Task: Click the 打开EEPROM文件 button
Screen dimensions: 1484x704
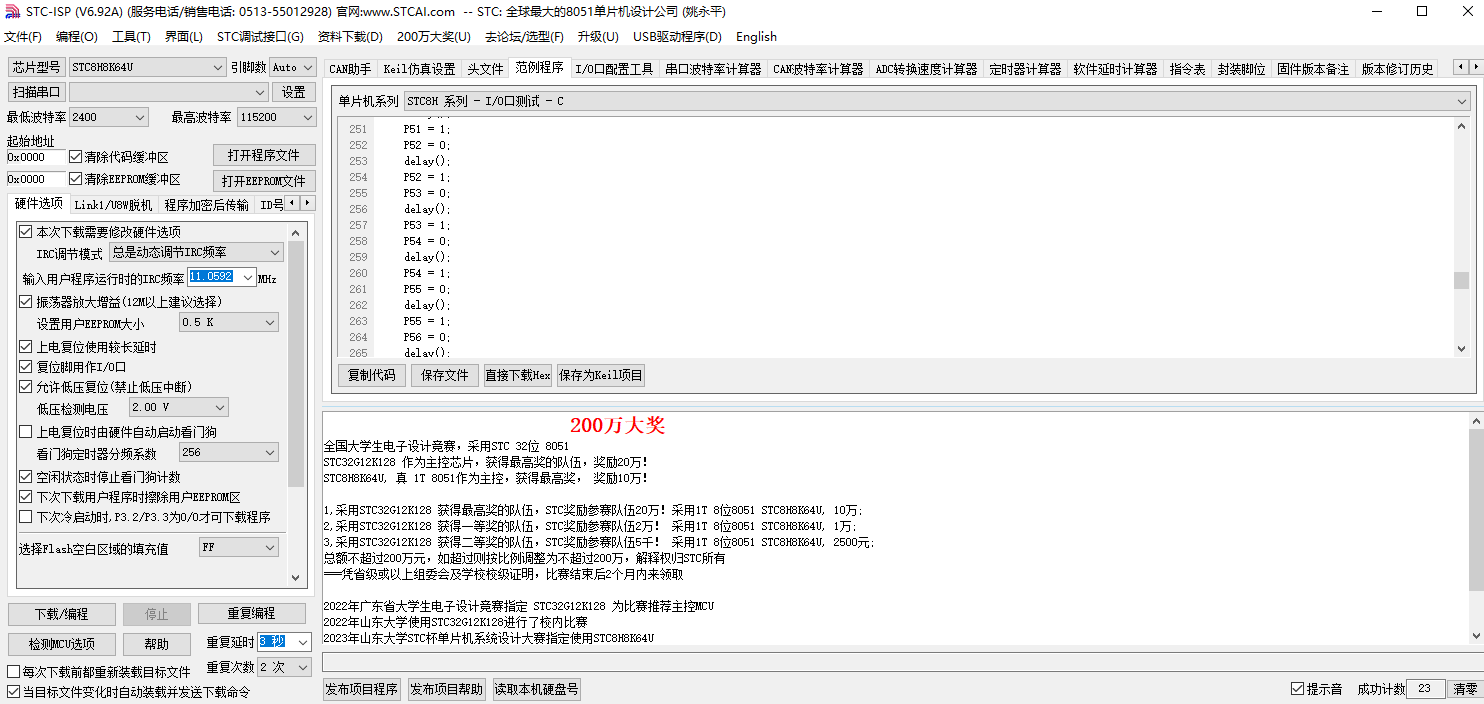Action: pyautogui.click(x=264, y=181)
